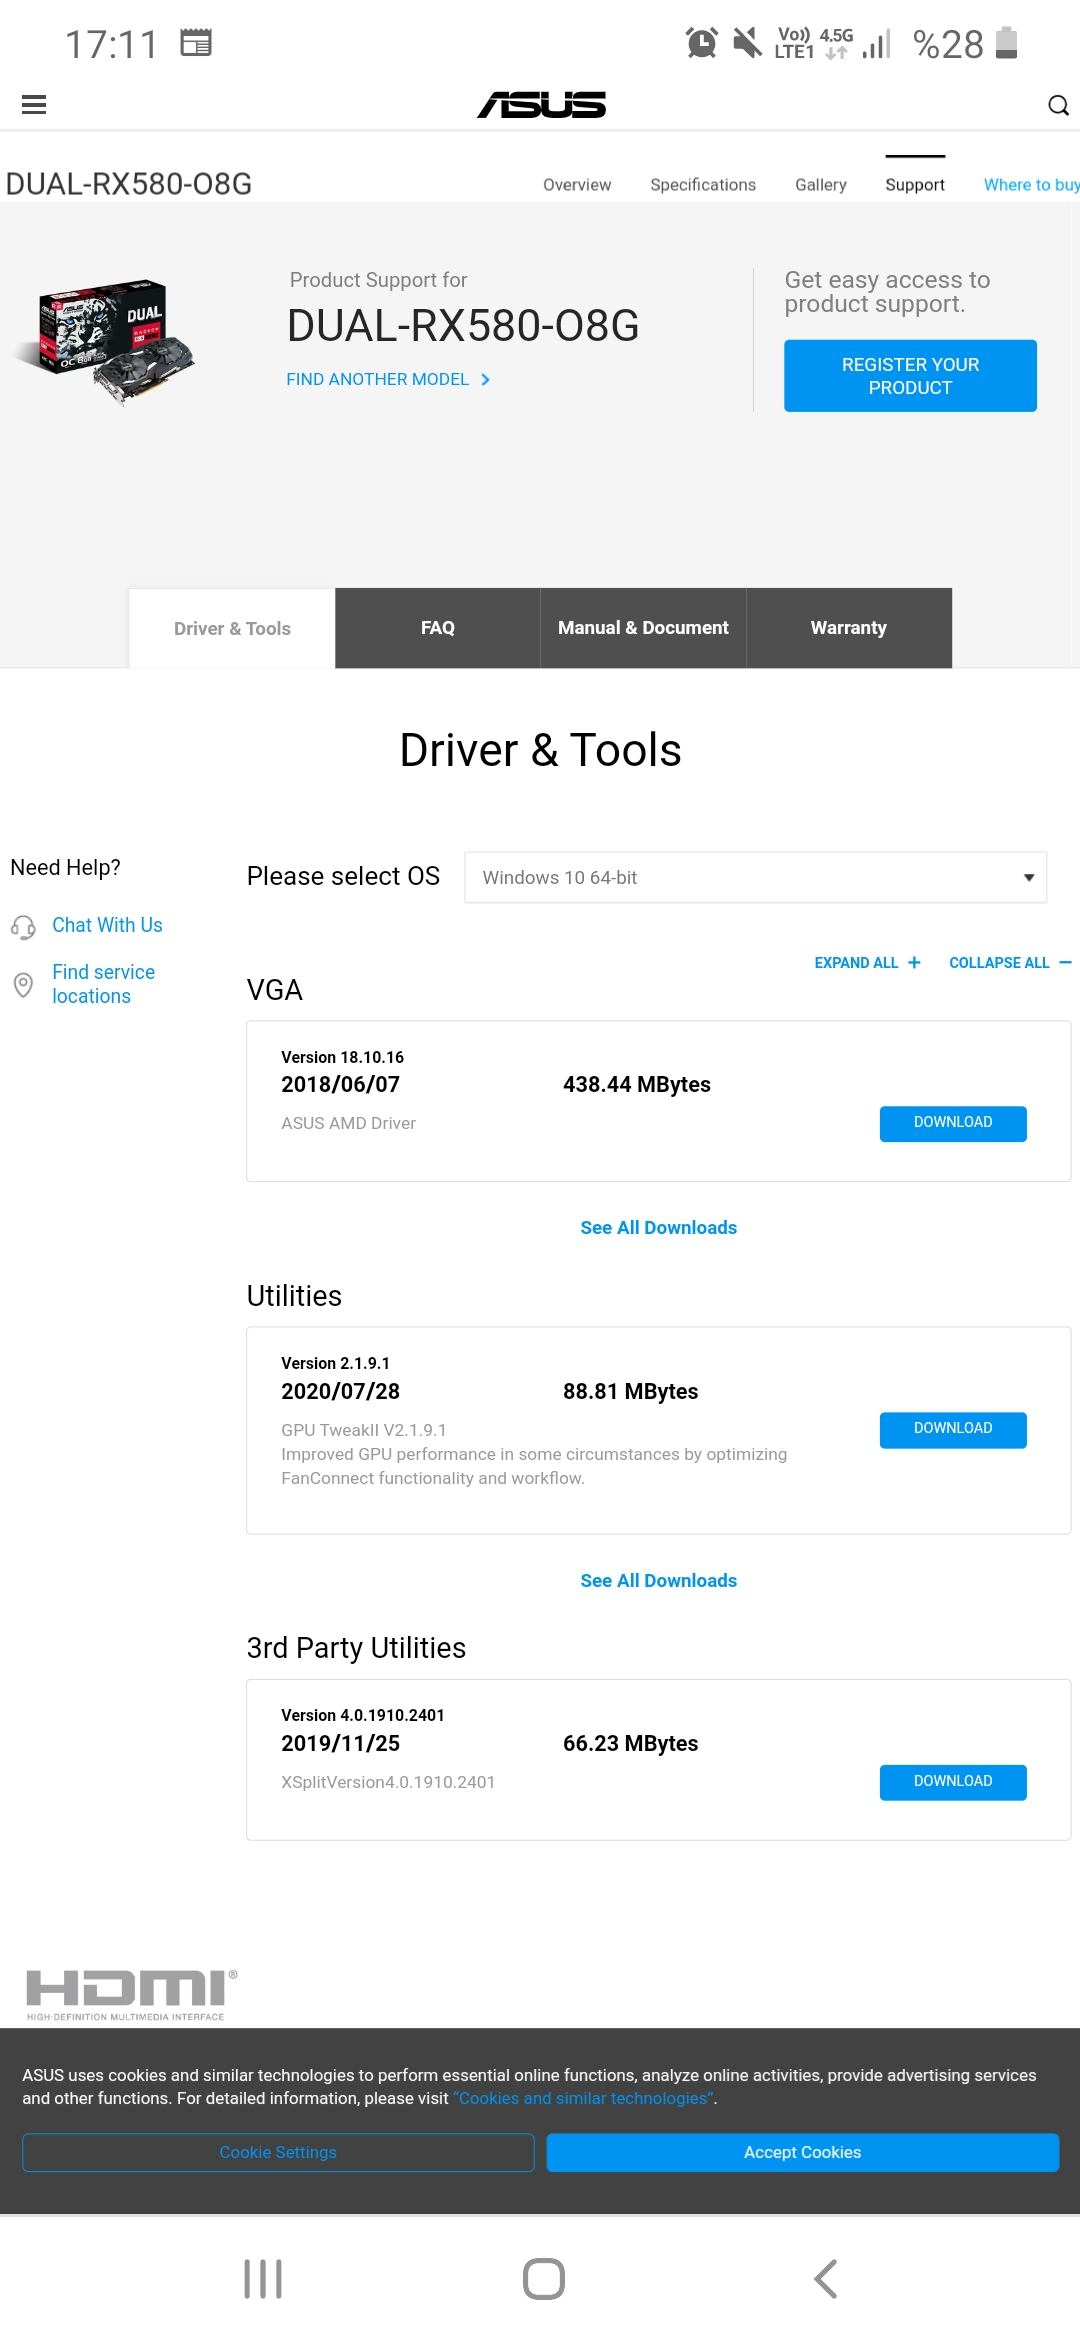Tap calendar icon next to clock
Screen dimensions: 1080x2340
click(x=196, y=42)
